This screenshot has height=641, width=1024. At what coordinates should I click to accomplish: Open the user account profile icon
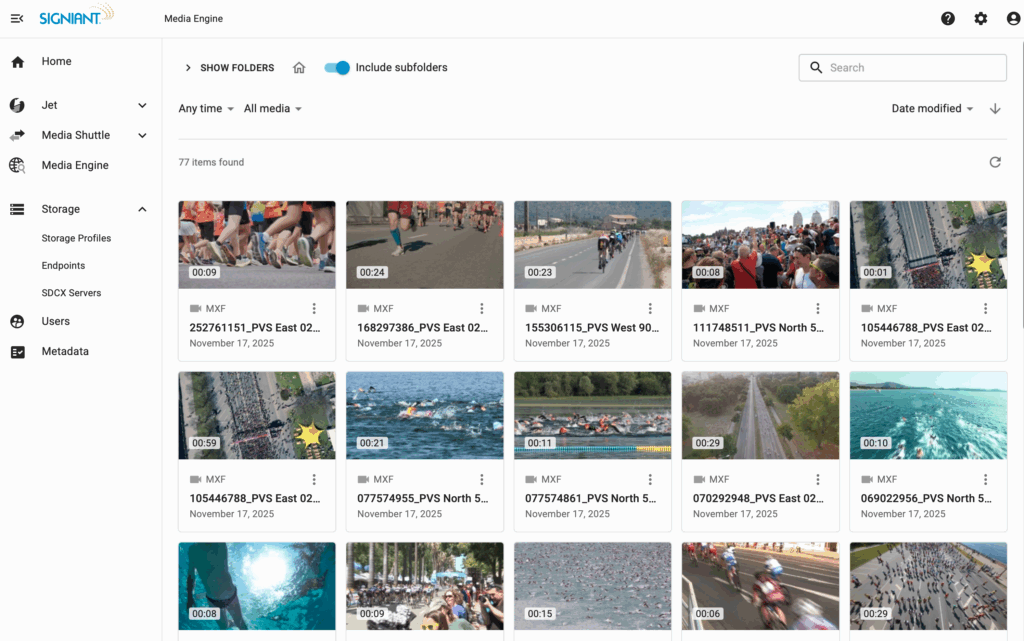(x=1013, y=19)
